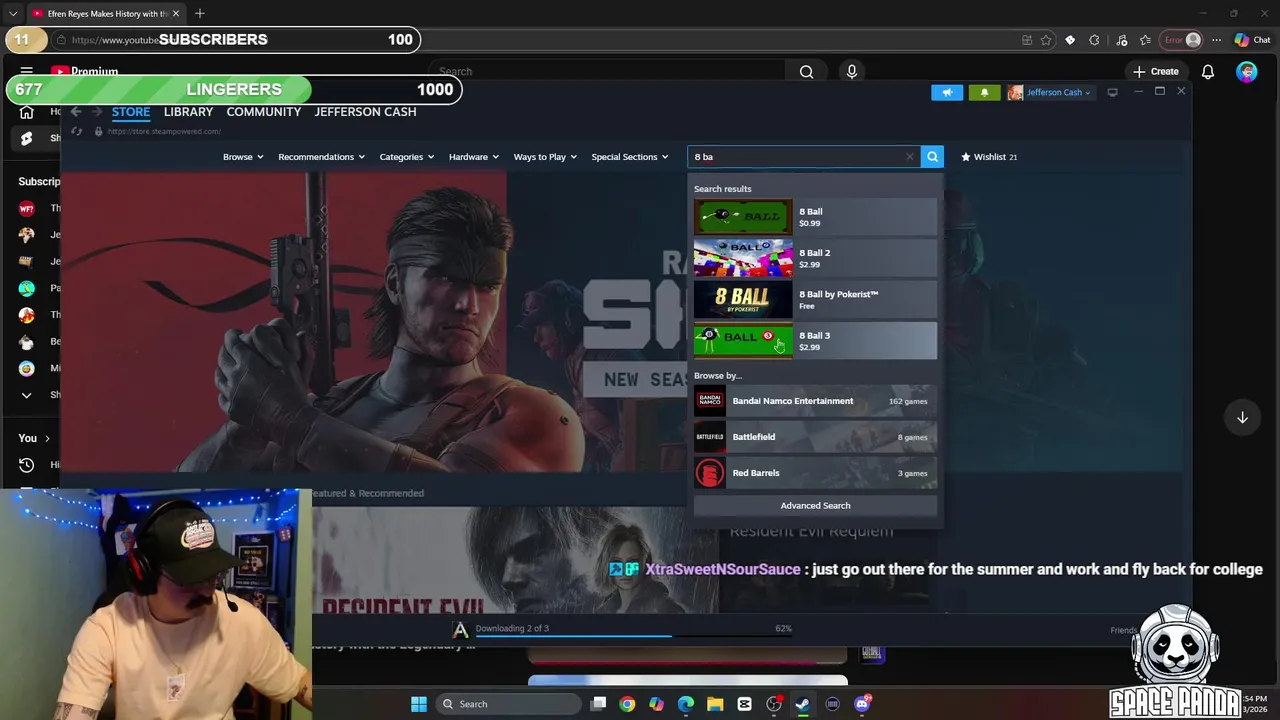Open YouTube notifications bell
Viewport: 1280px width, 720px height.
pyautogui.click(x=1208, y=72)
